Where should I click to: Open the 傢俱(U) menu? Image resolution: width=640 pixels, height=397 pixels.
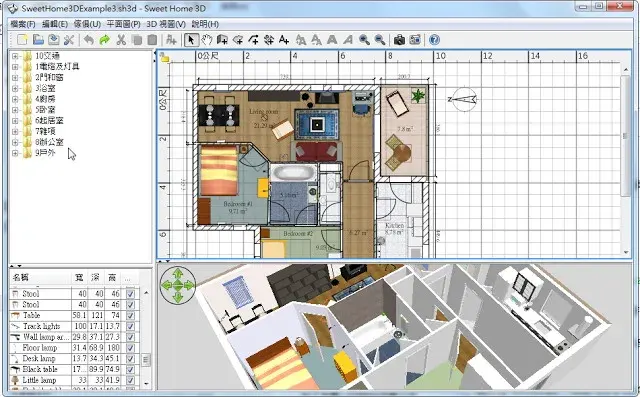tap(87, 24)
